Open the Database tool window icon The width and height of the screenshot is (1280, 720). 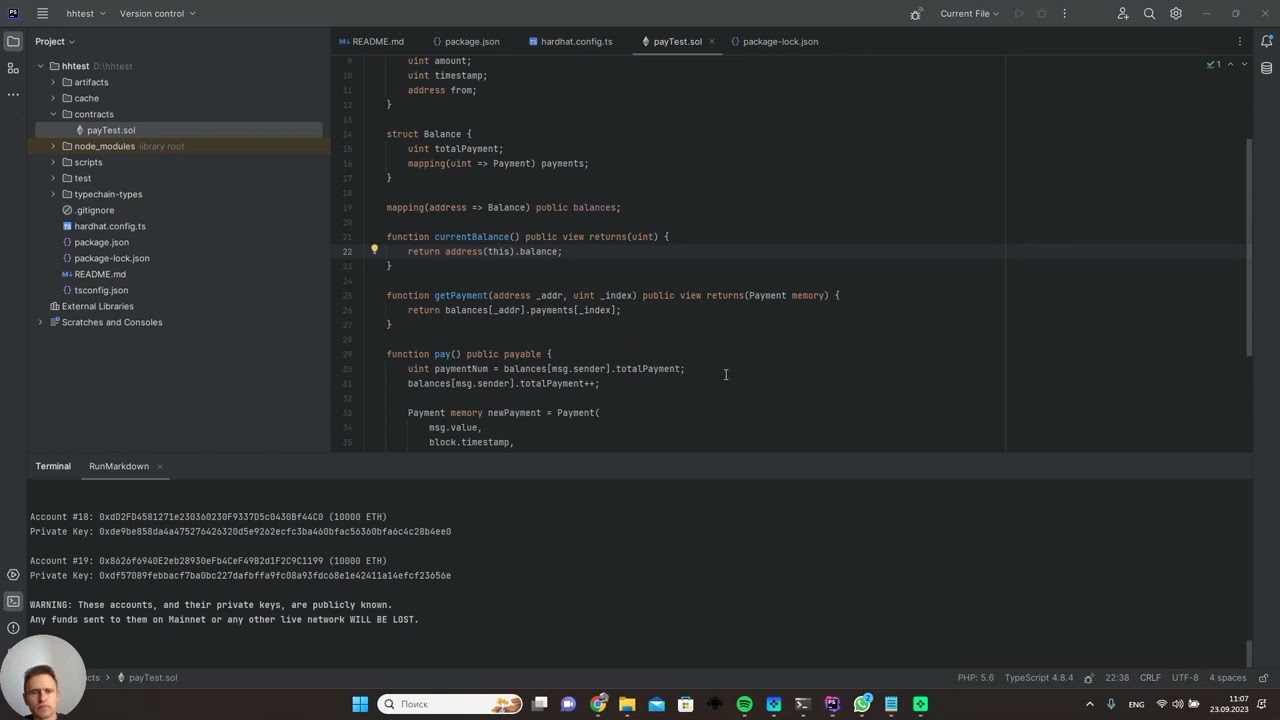tap(1266, 68)
